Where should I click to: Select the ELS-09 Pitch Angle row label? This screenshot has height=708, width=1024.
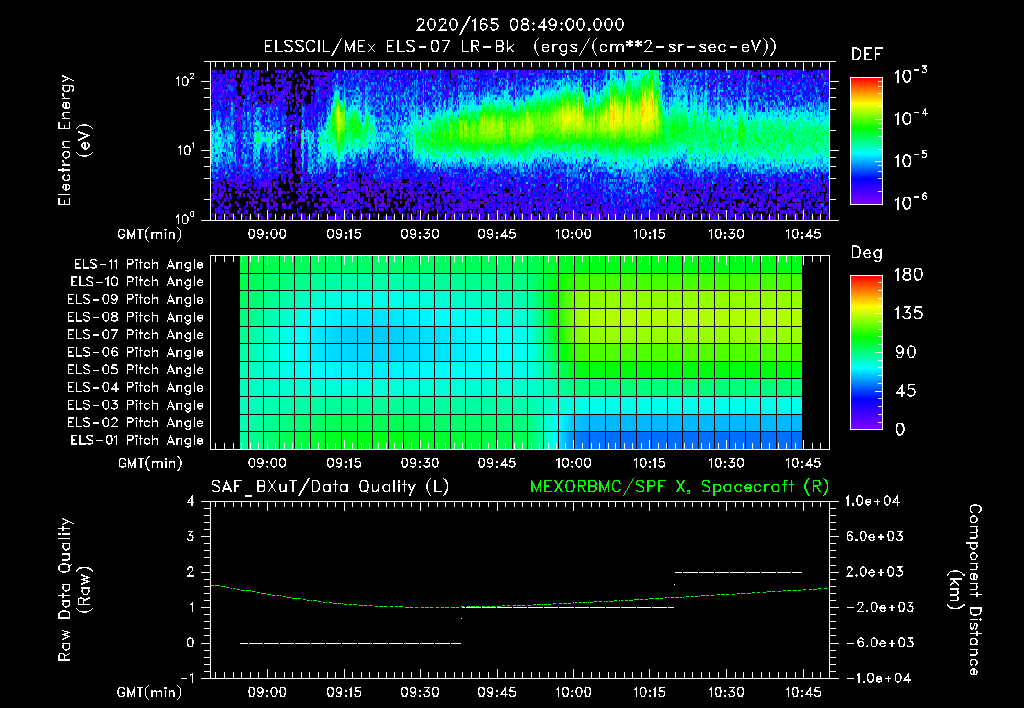[x=136, y=299]
